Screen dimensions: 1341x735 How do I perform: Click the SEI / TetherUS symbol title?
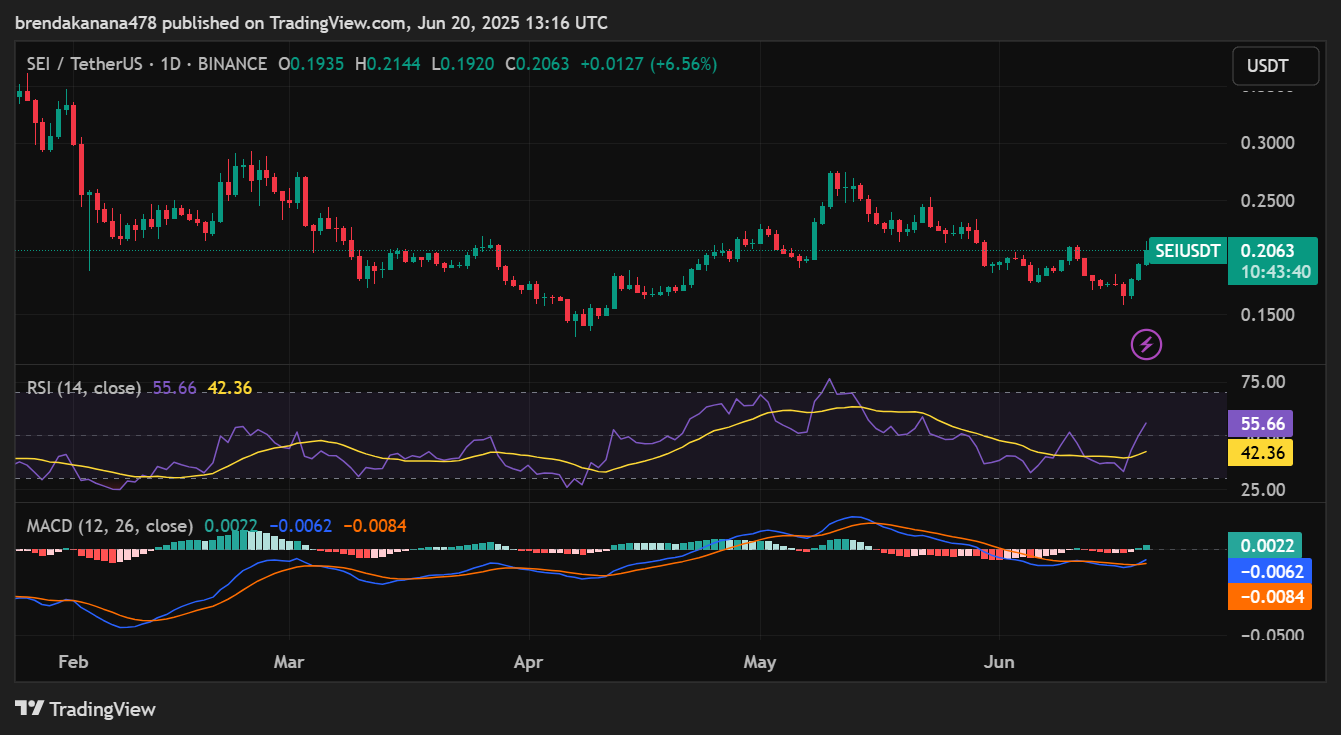85,64
